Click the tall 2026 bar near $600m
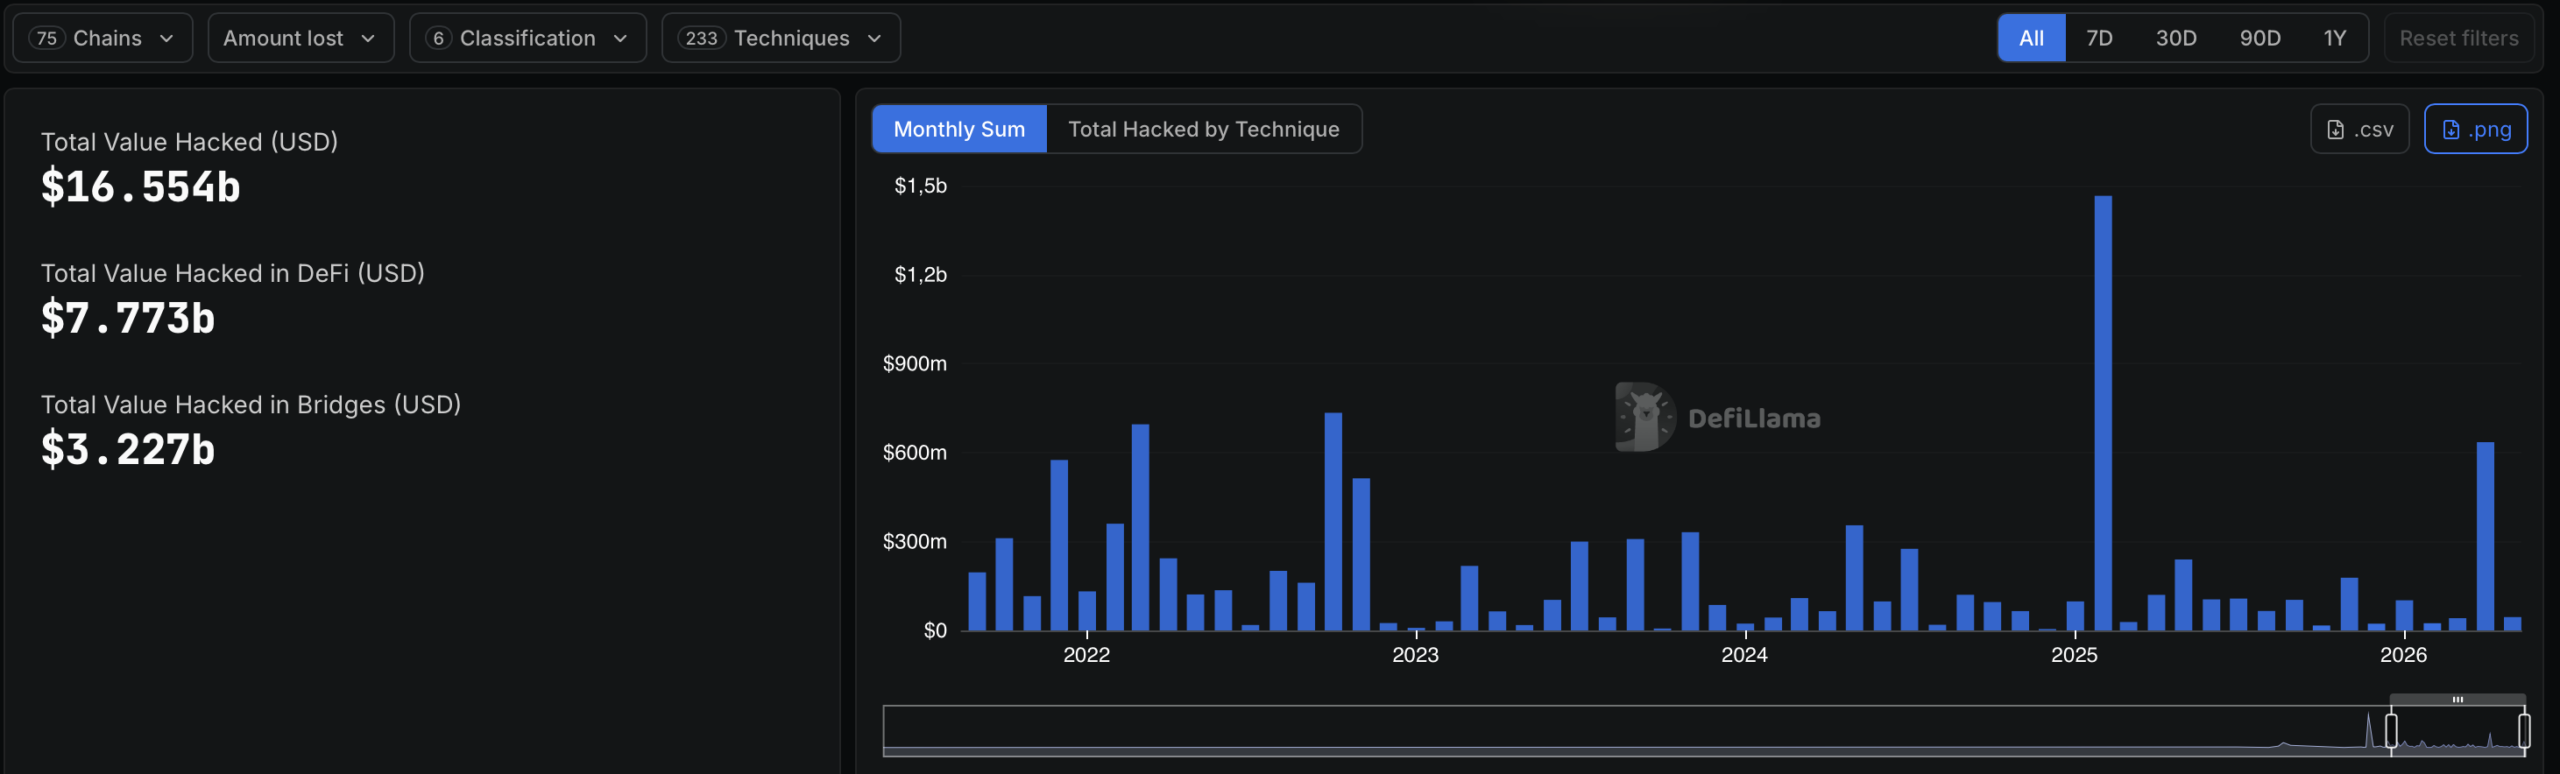The image size is (2560, 774). [x=2485, y=536]
